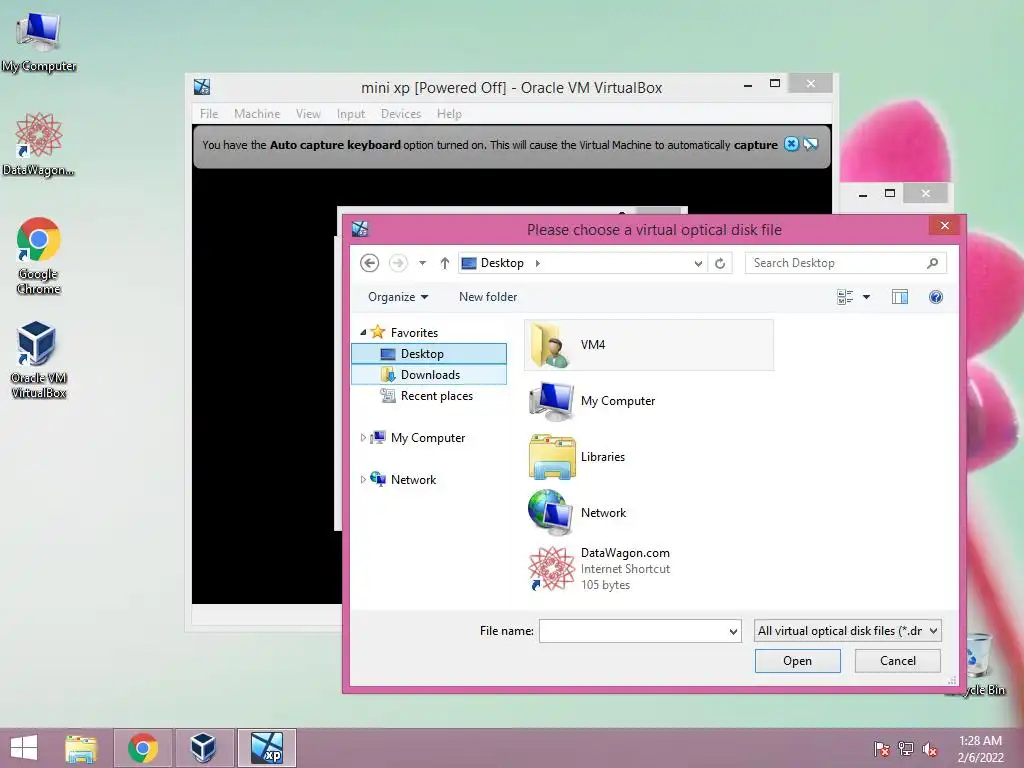Open network status tray icon
The height and width of the screenshot is (768, 1024).
[906, 749]
